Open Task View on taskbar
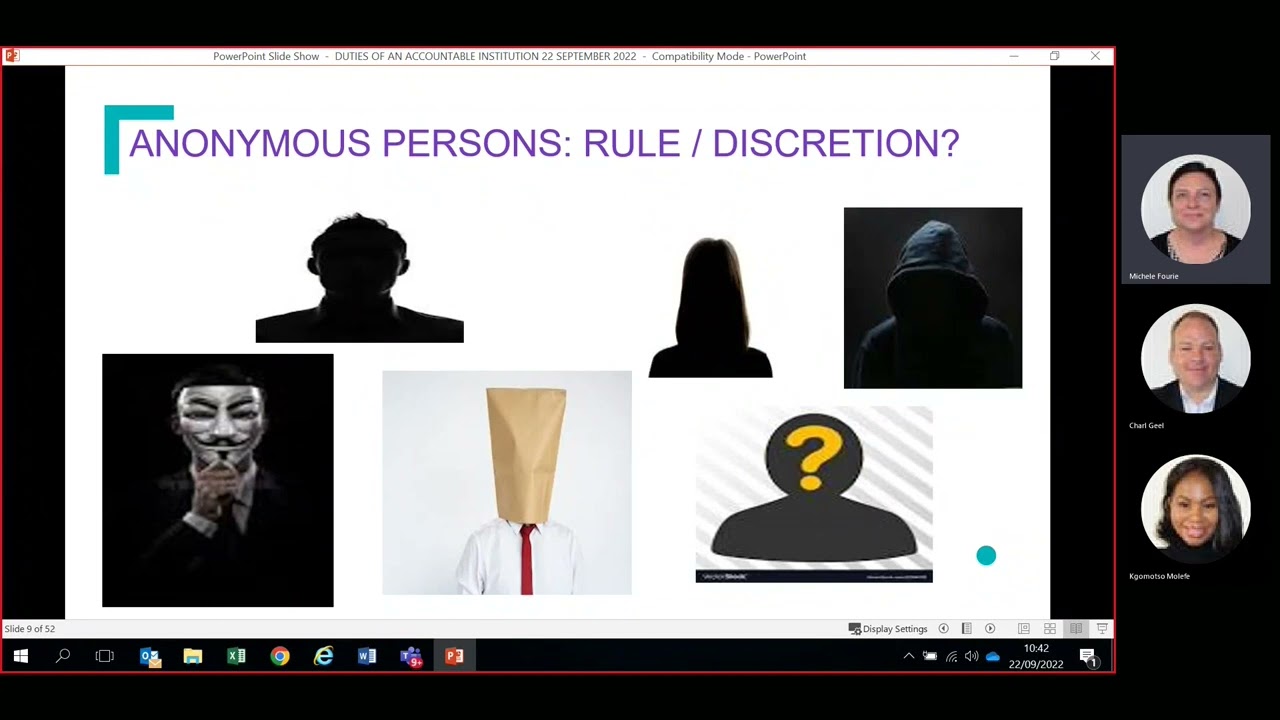 pos(105,656)
